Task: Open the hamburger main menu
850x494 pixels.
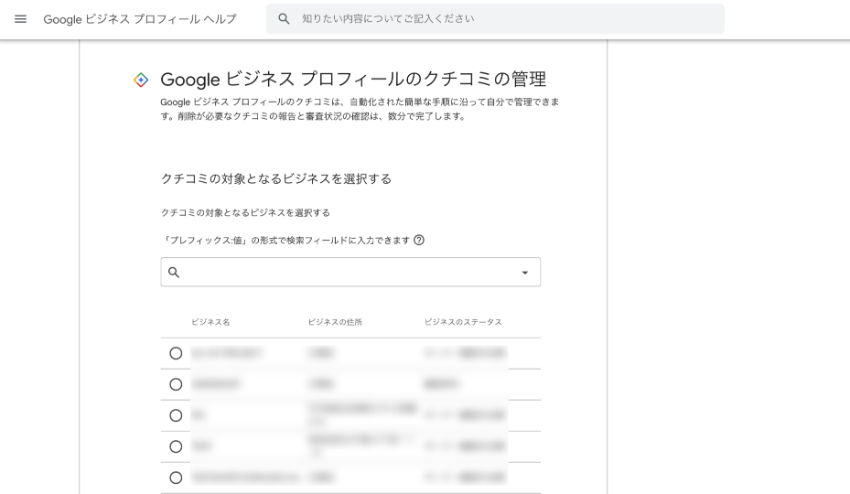Action: (x=21, y=19)
